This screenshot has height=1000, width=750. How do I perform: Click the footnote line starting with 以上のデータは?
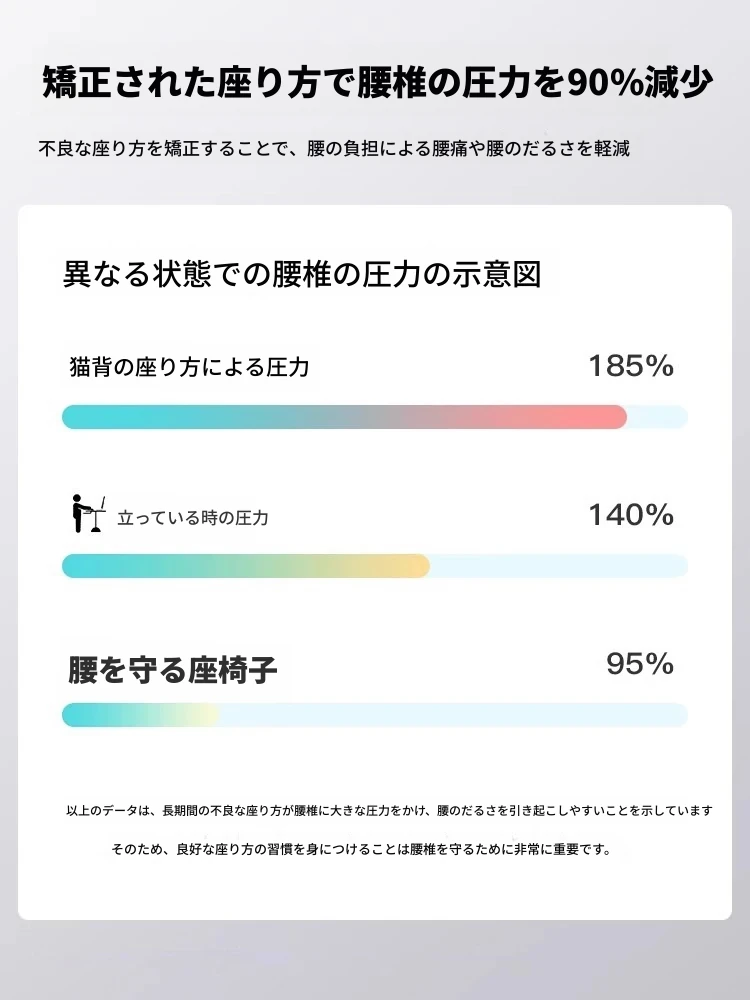(389, 809)
